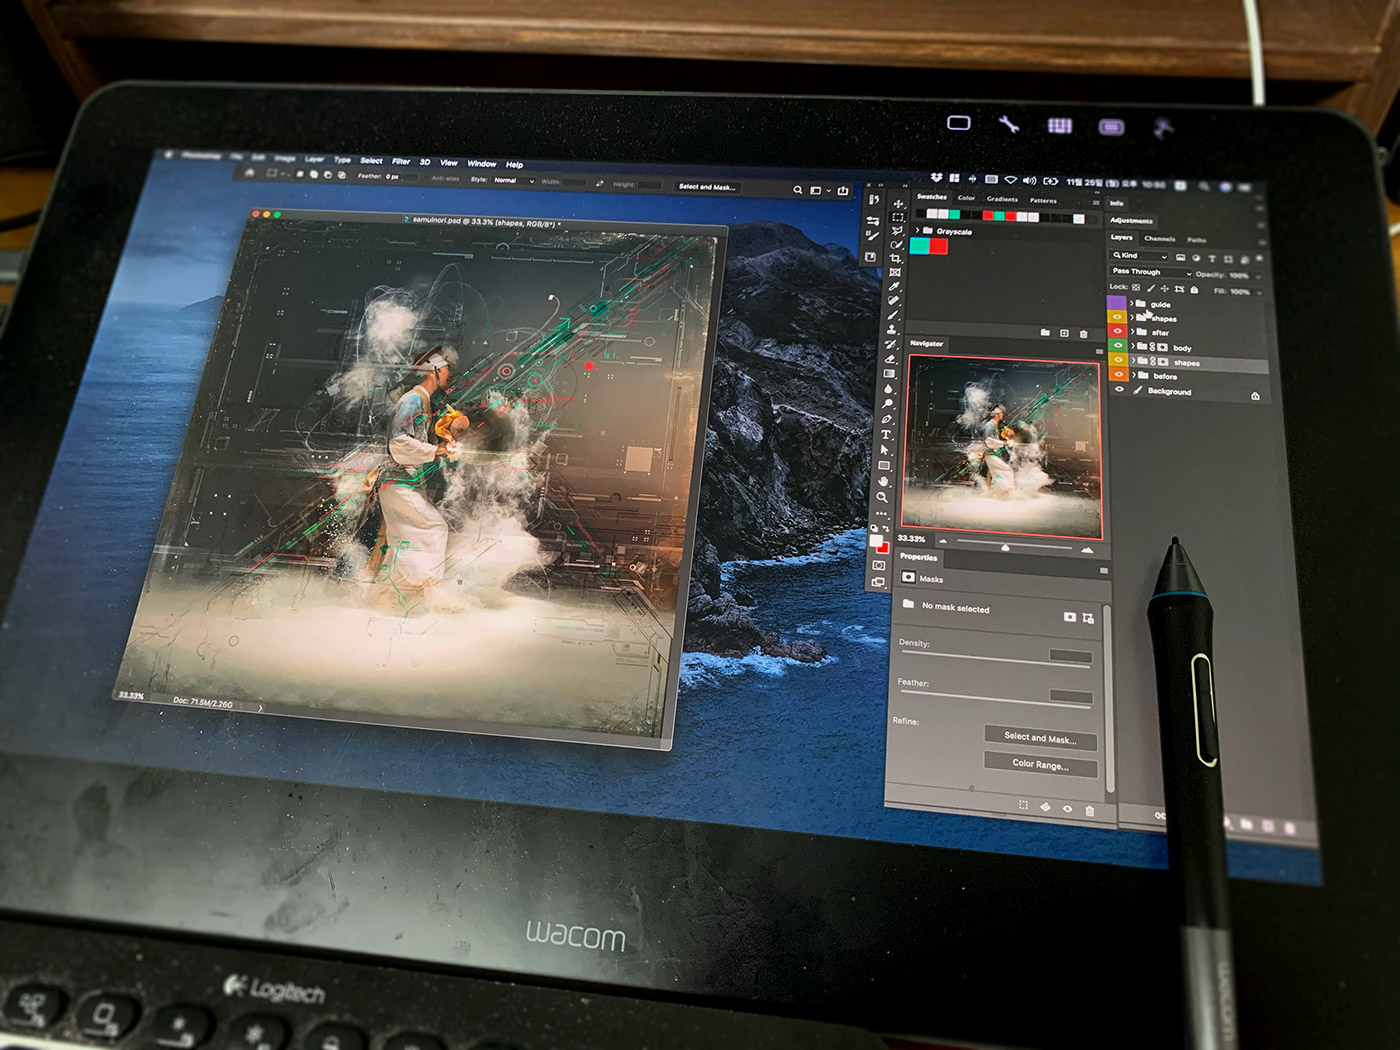Select the Rectangle shape tool
1400x1050 pixels.
point(884,466)
